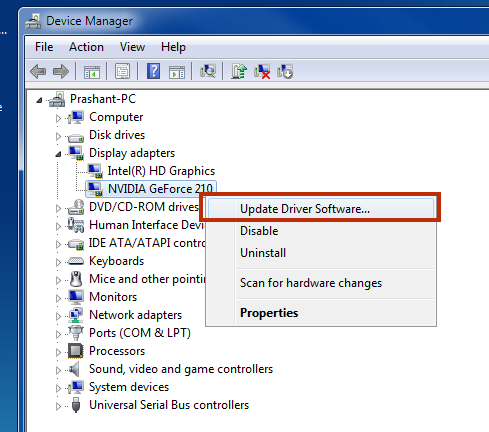This screenshot has width=489, height=432.
Task: Select the Keyboards category label
Action: [x=116, y=261]
